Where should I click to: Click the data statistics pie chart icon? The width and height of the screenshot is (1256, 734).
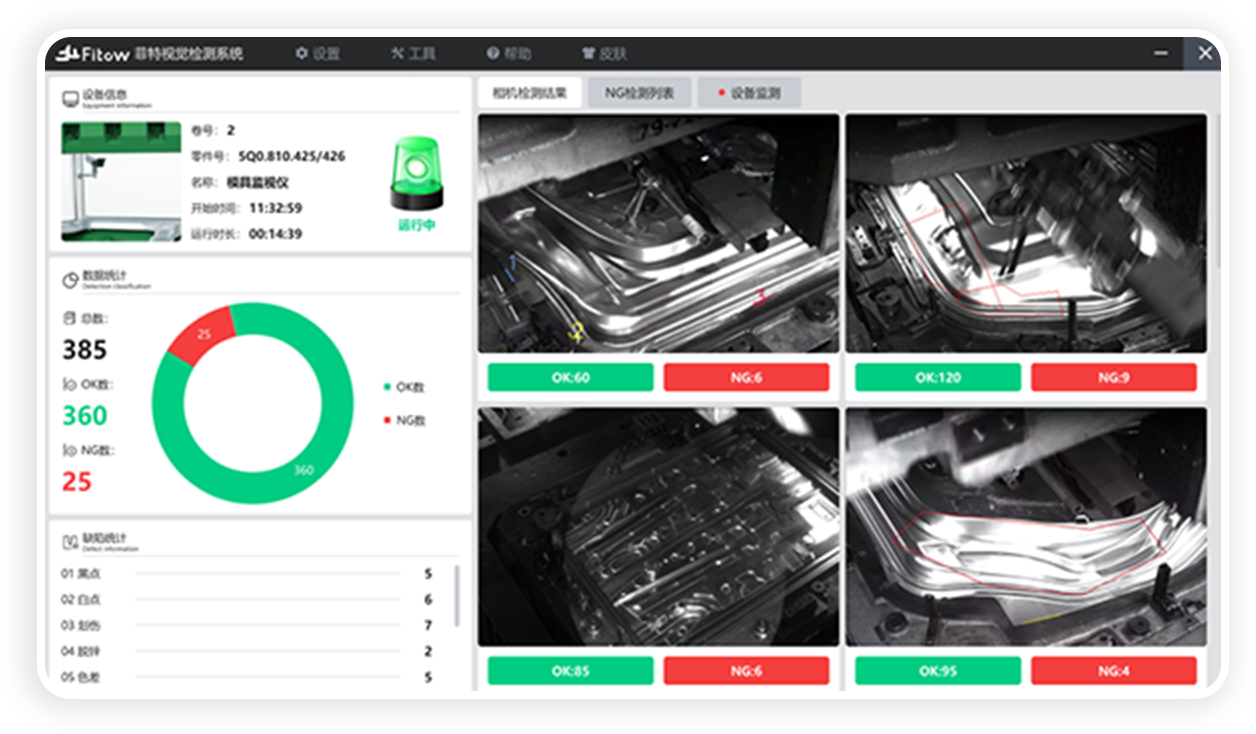(x=71, y=280)
